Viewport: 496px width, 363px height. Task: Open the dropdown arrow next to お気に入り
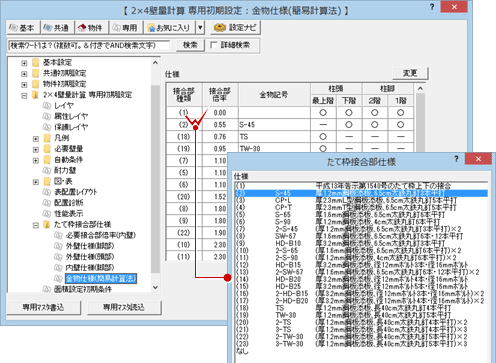tap(200, 28)
